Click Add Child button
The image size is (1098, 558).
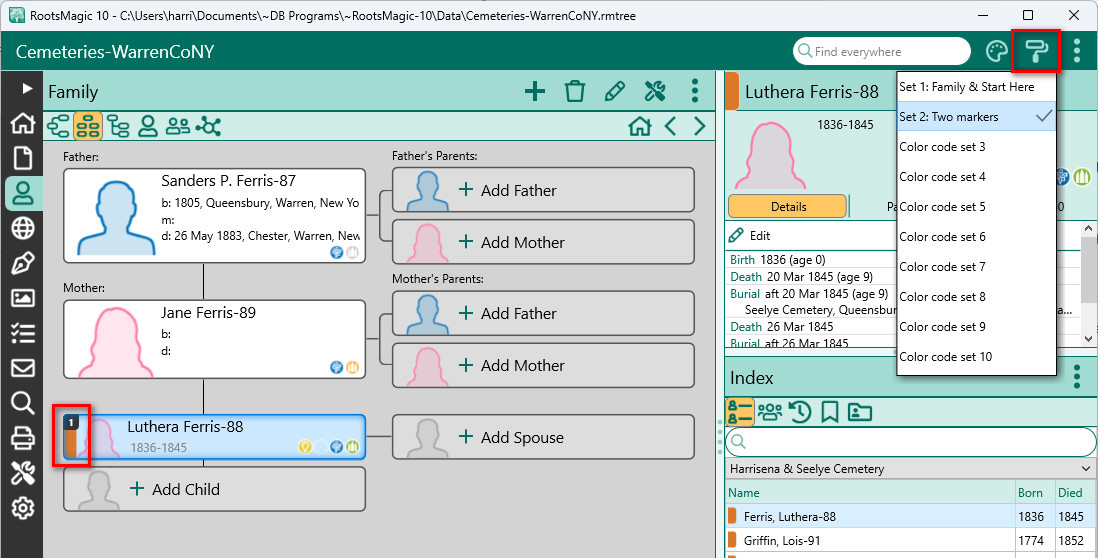click(x=214, y=489)
